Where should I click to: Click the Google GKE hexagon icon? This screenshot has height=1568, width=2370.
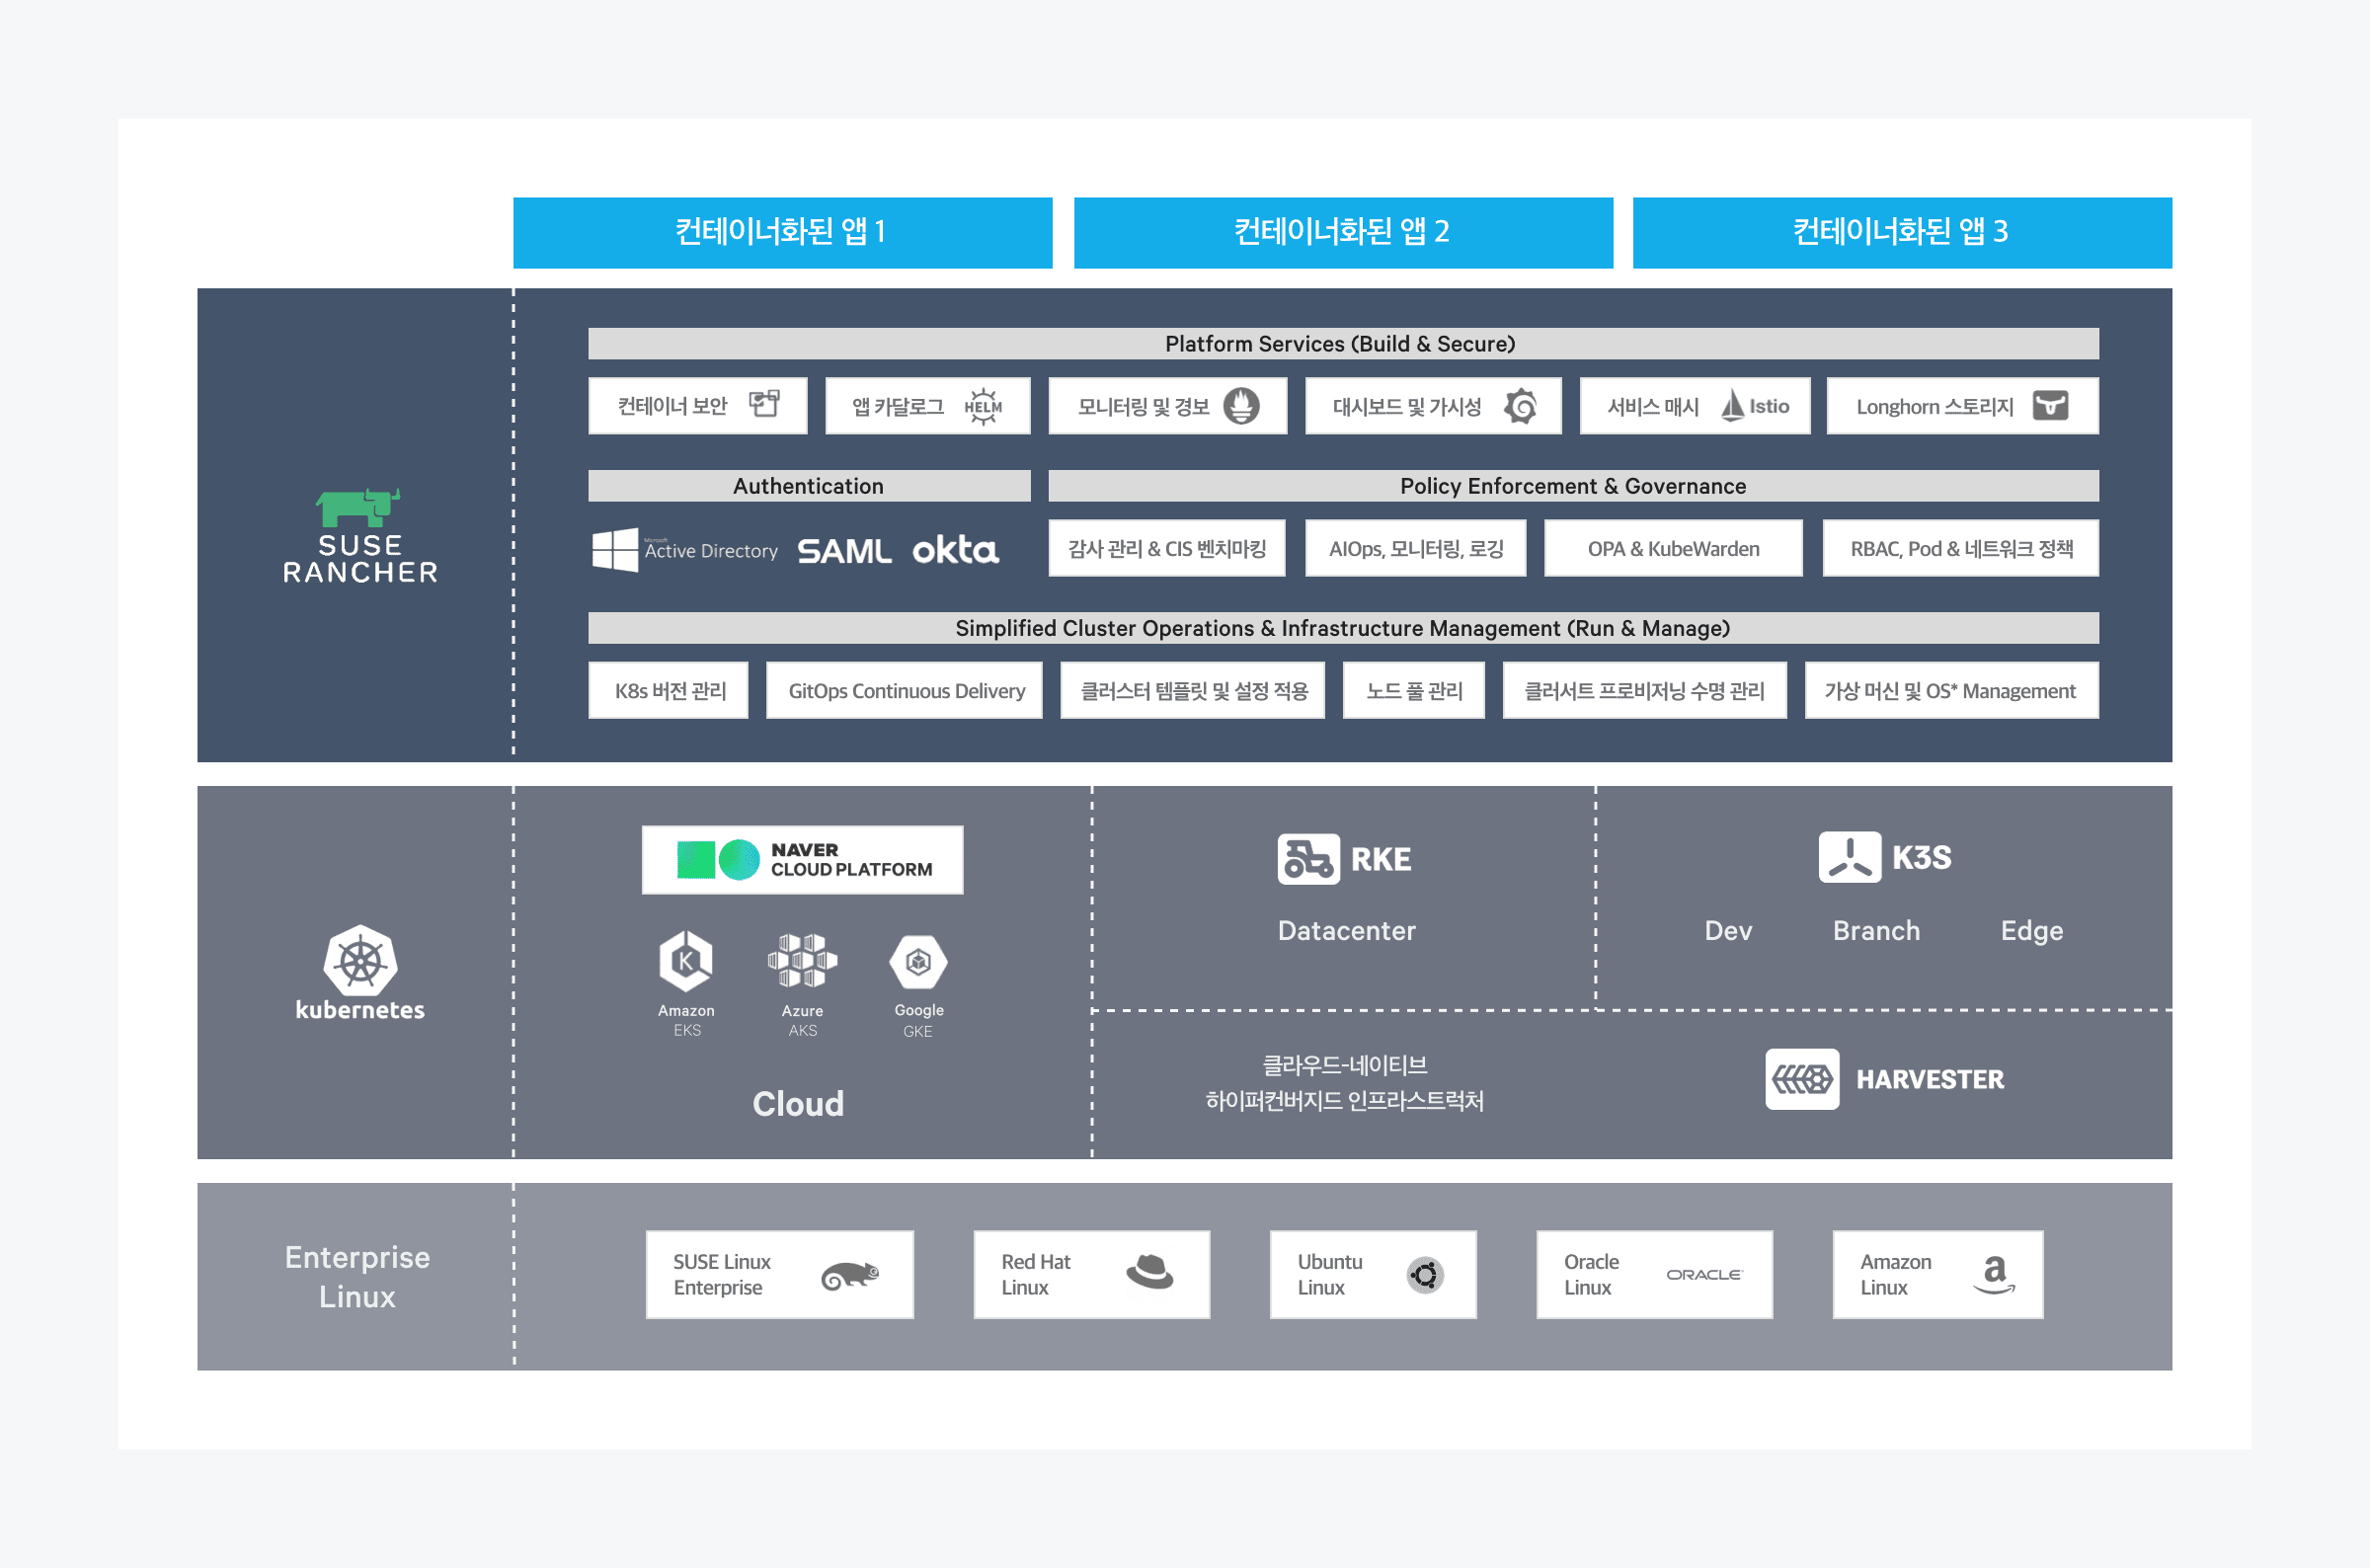tap(918, 962)
